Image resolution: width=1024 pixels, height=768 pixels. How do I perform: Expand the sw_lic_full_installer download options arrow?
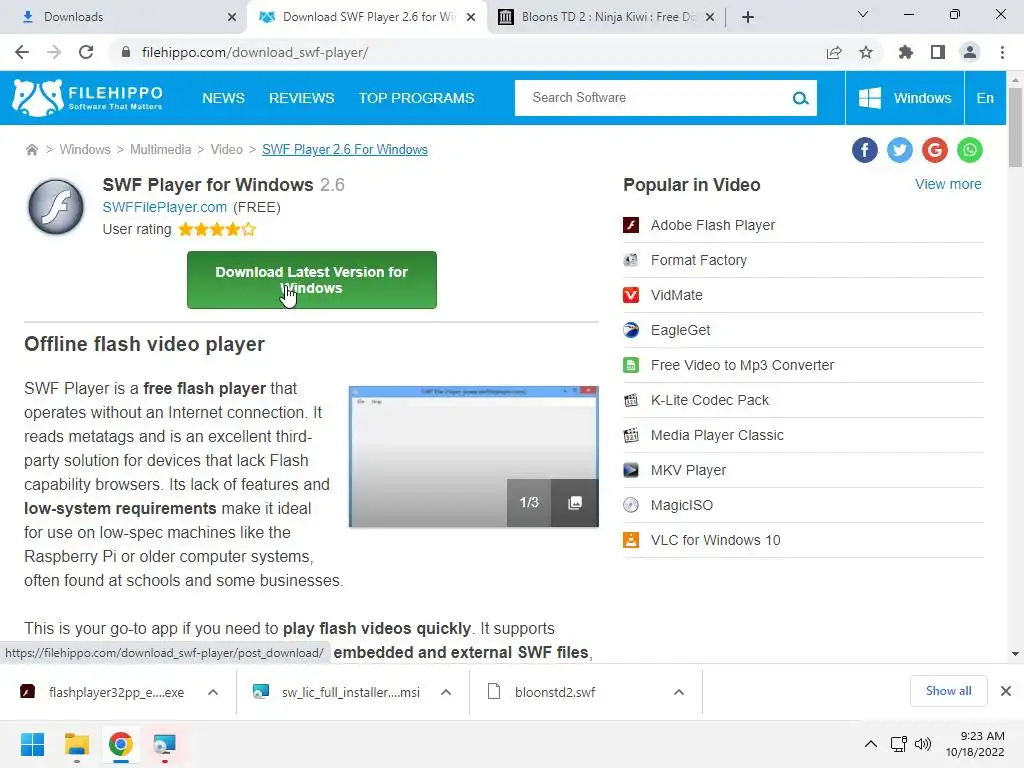[446, 692]
